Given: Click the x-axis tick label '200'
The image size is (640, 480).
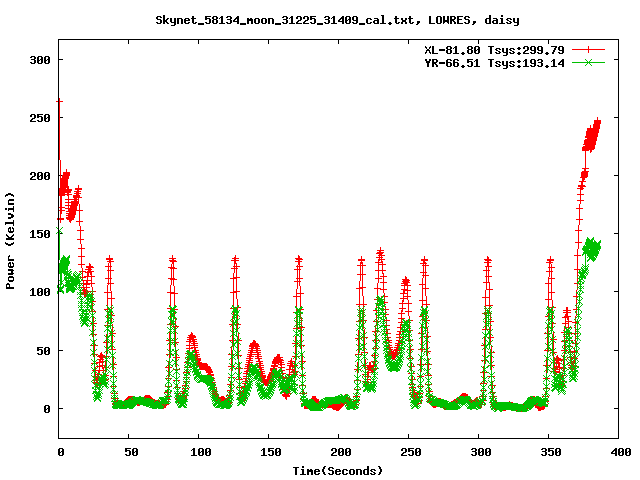Looking at the screenshot, I should 341,452.
